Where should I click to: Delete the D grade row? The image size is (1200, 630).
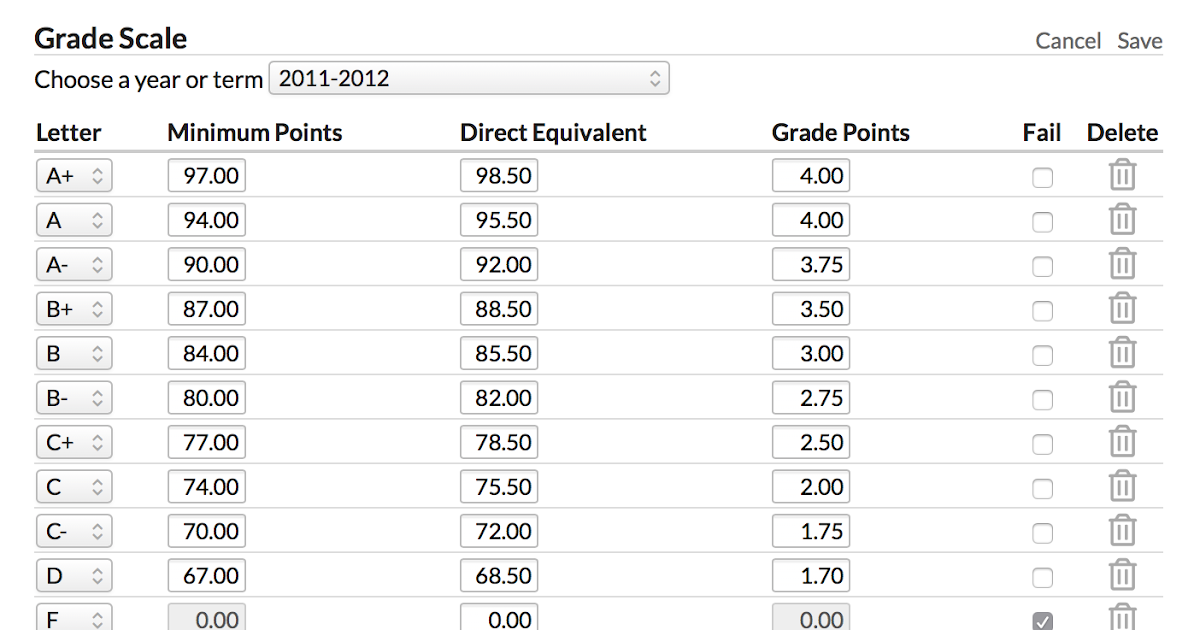tap(1122, 575)
